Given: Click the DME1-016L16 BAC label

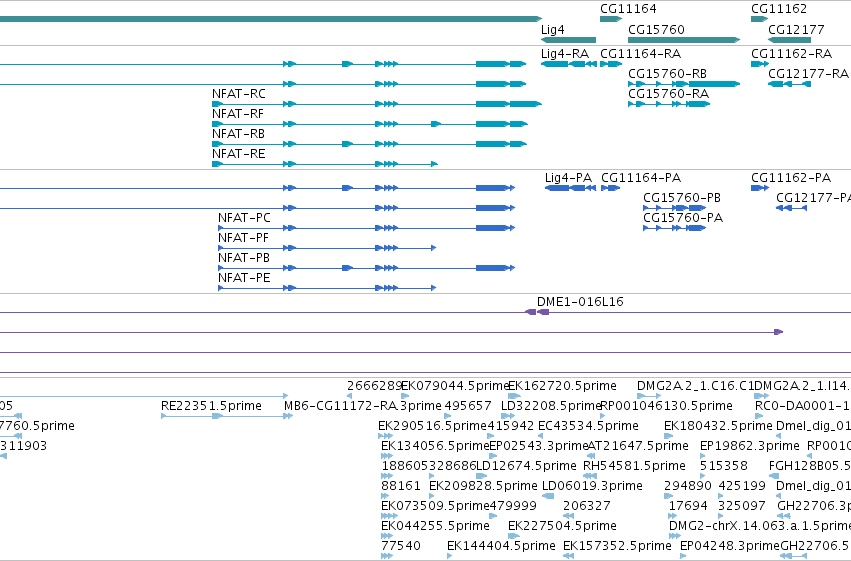Looking at the screenshot, I should tap(580, 302).
